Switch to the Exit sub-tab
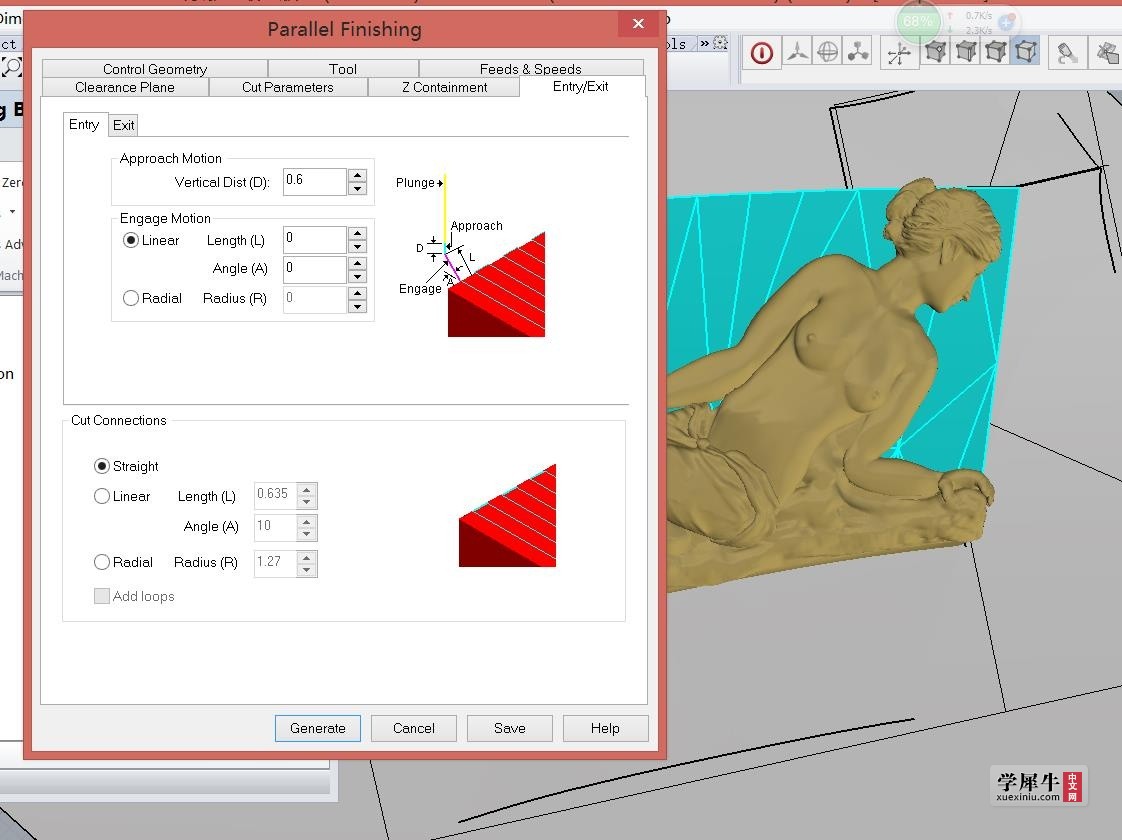1122x840 pixels. pyautogui.click(x=123, y=125)
